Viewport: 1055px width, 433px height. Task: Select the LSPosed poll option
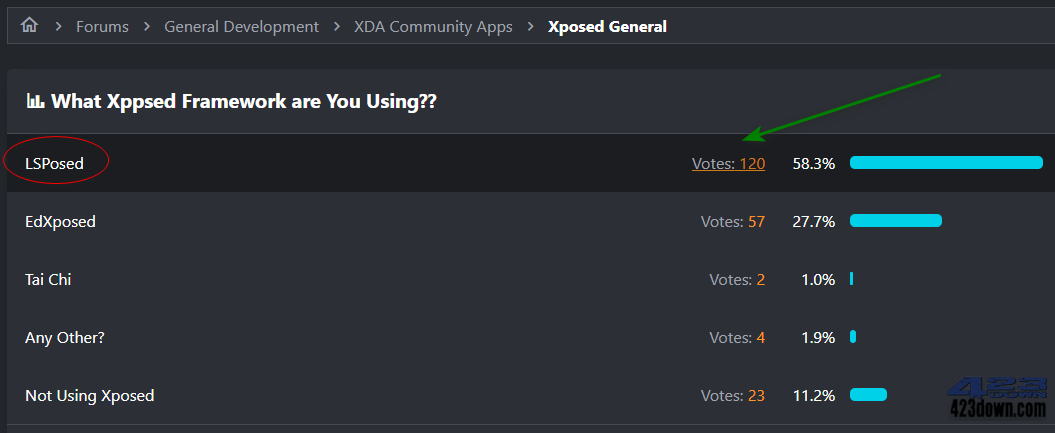click(x=54, y=163)
